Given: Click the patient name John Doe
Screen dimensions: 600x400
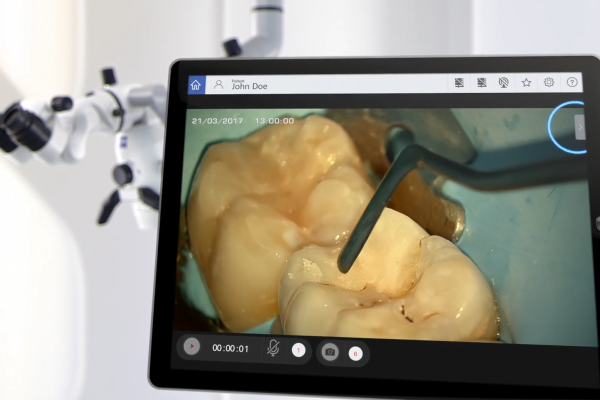Looking at the screenshot, I should coord(249,86).
